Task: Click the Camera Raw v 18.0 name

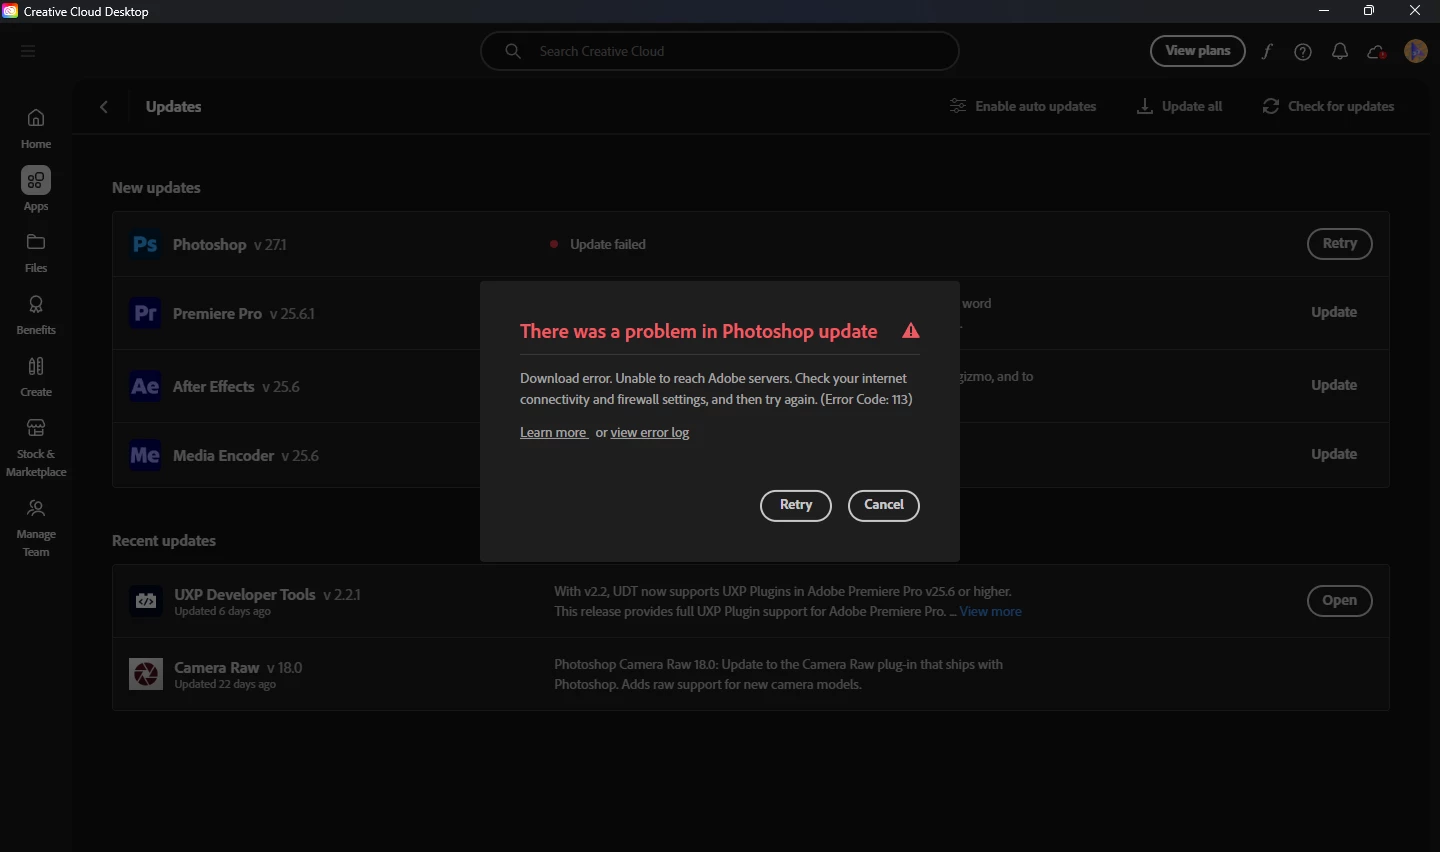Action: click(x=238, y=667)
